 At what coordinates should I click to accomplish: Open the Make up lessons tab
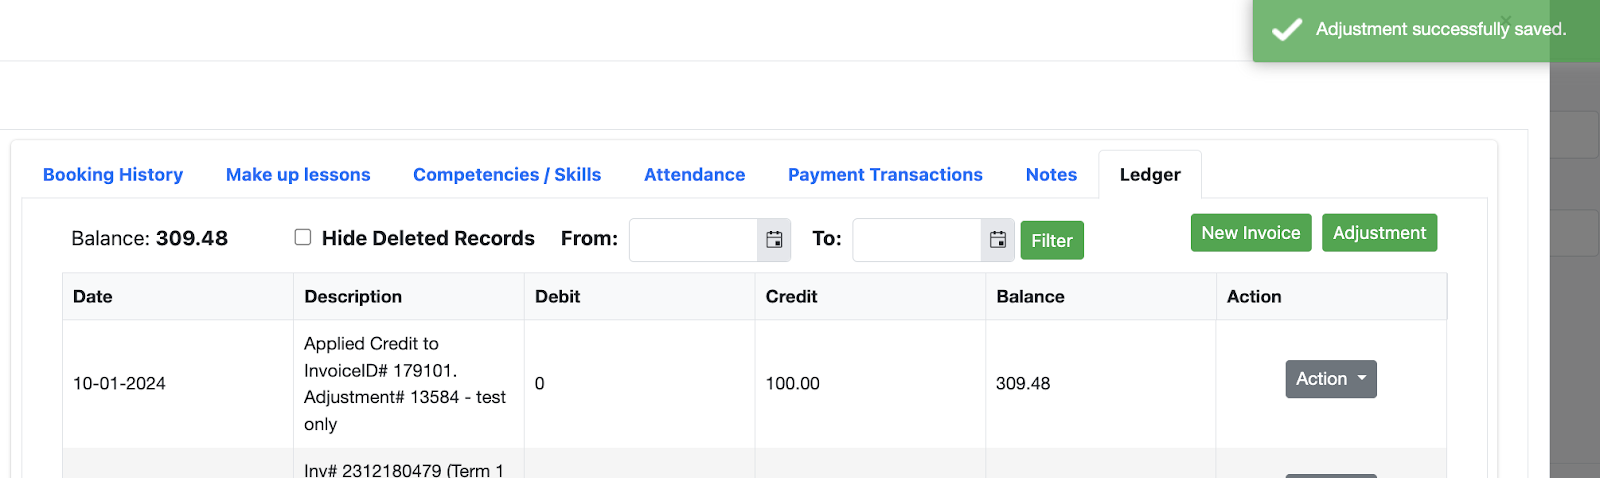pyautogui.click(x=298, y=175)
